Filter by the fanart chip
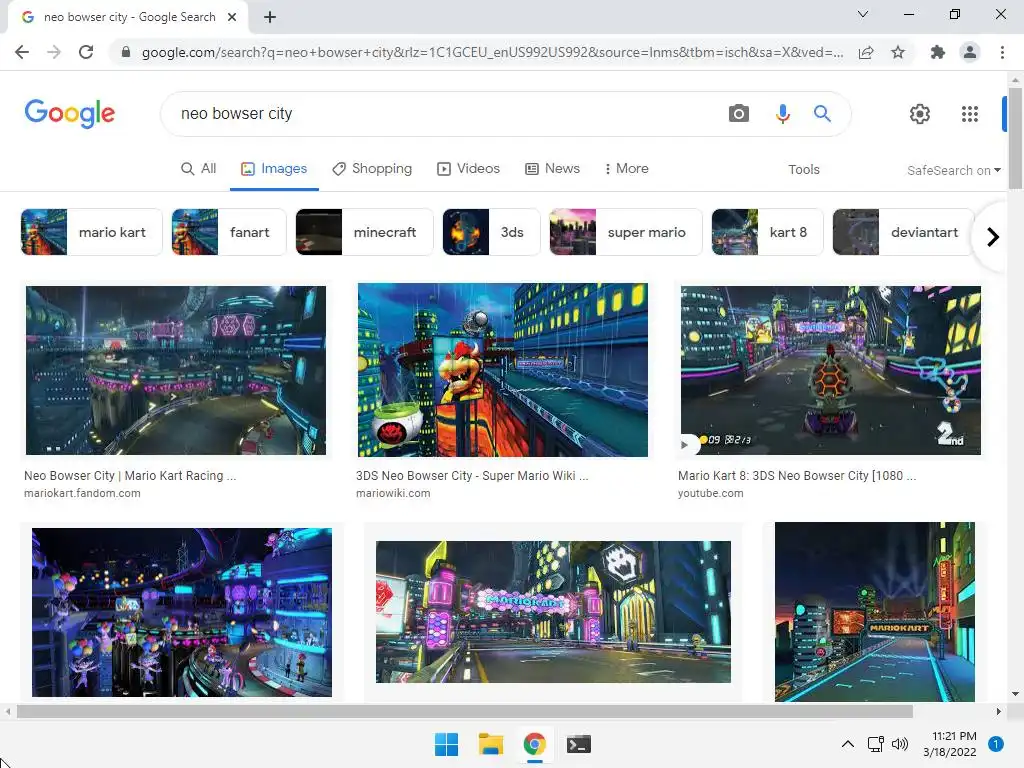1024x768 pixels. [229, 232]
